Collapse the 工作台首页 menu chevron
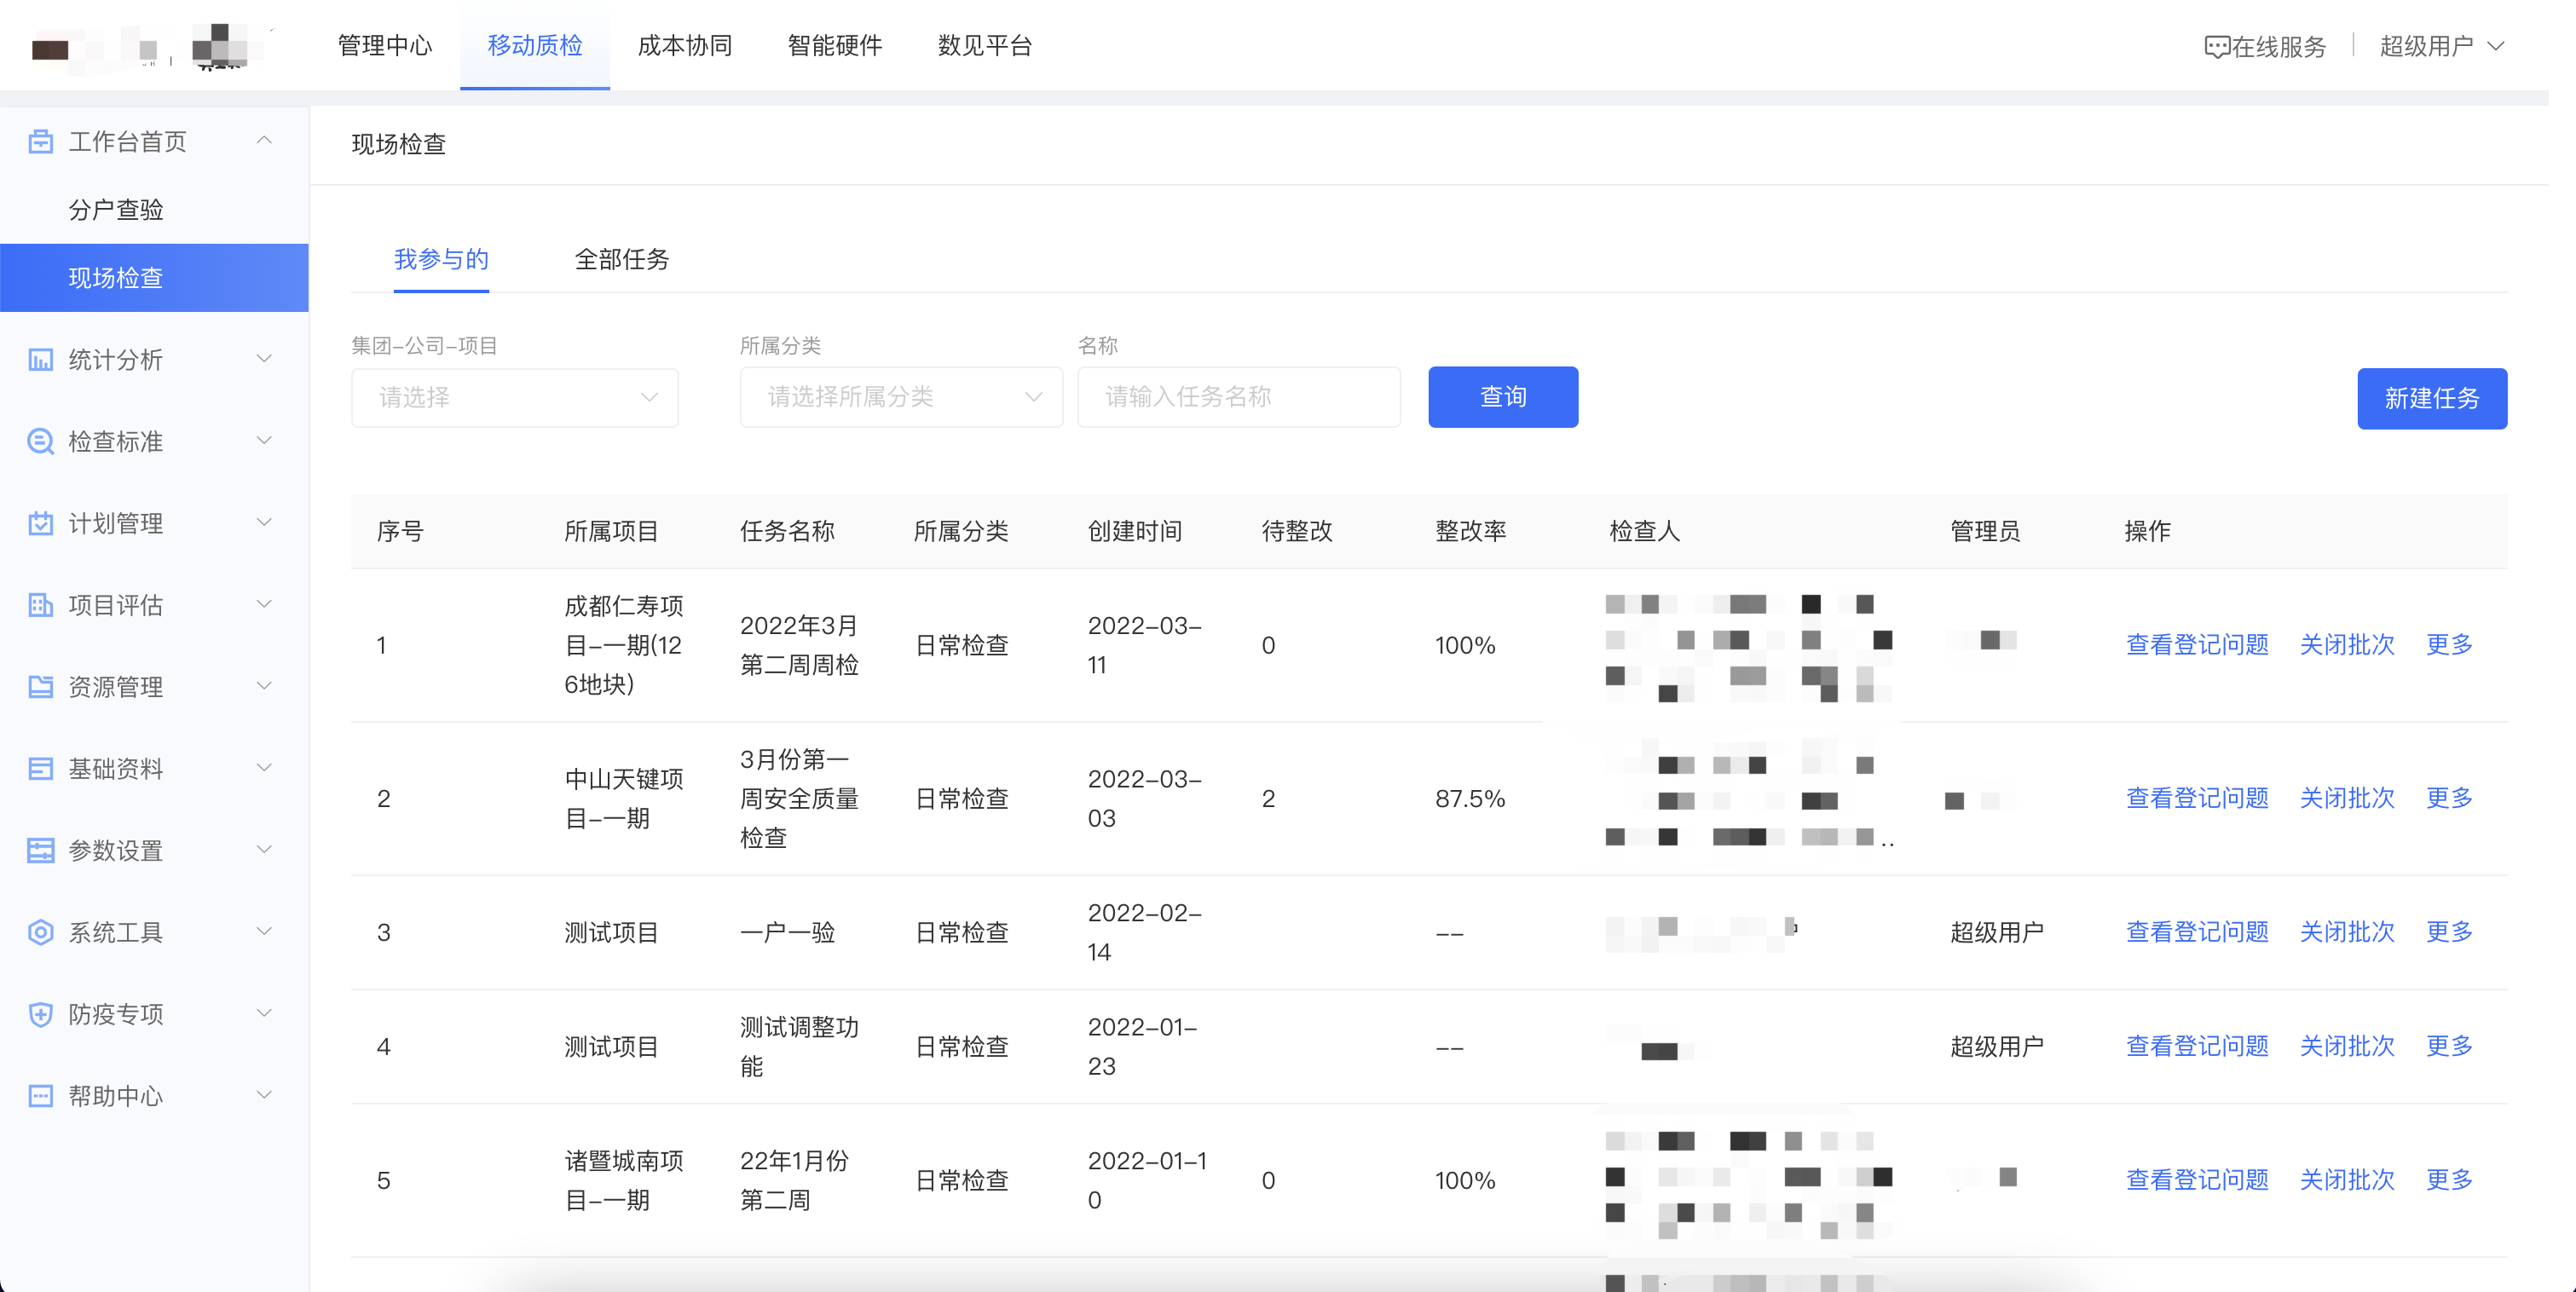Viewport: 2576px width, 1292px height. tap(264, 140)
